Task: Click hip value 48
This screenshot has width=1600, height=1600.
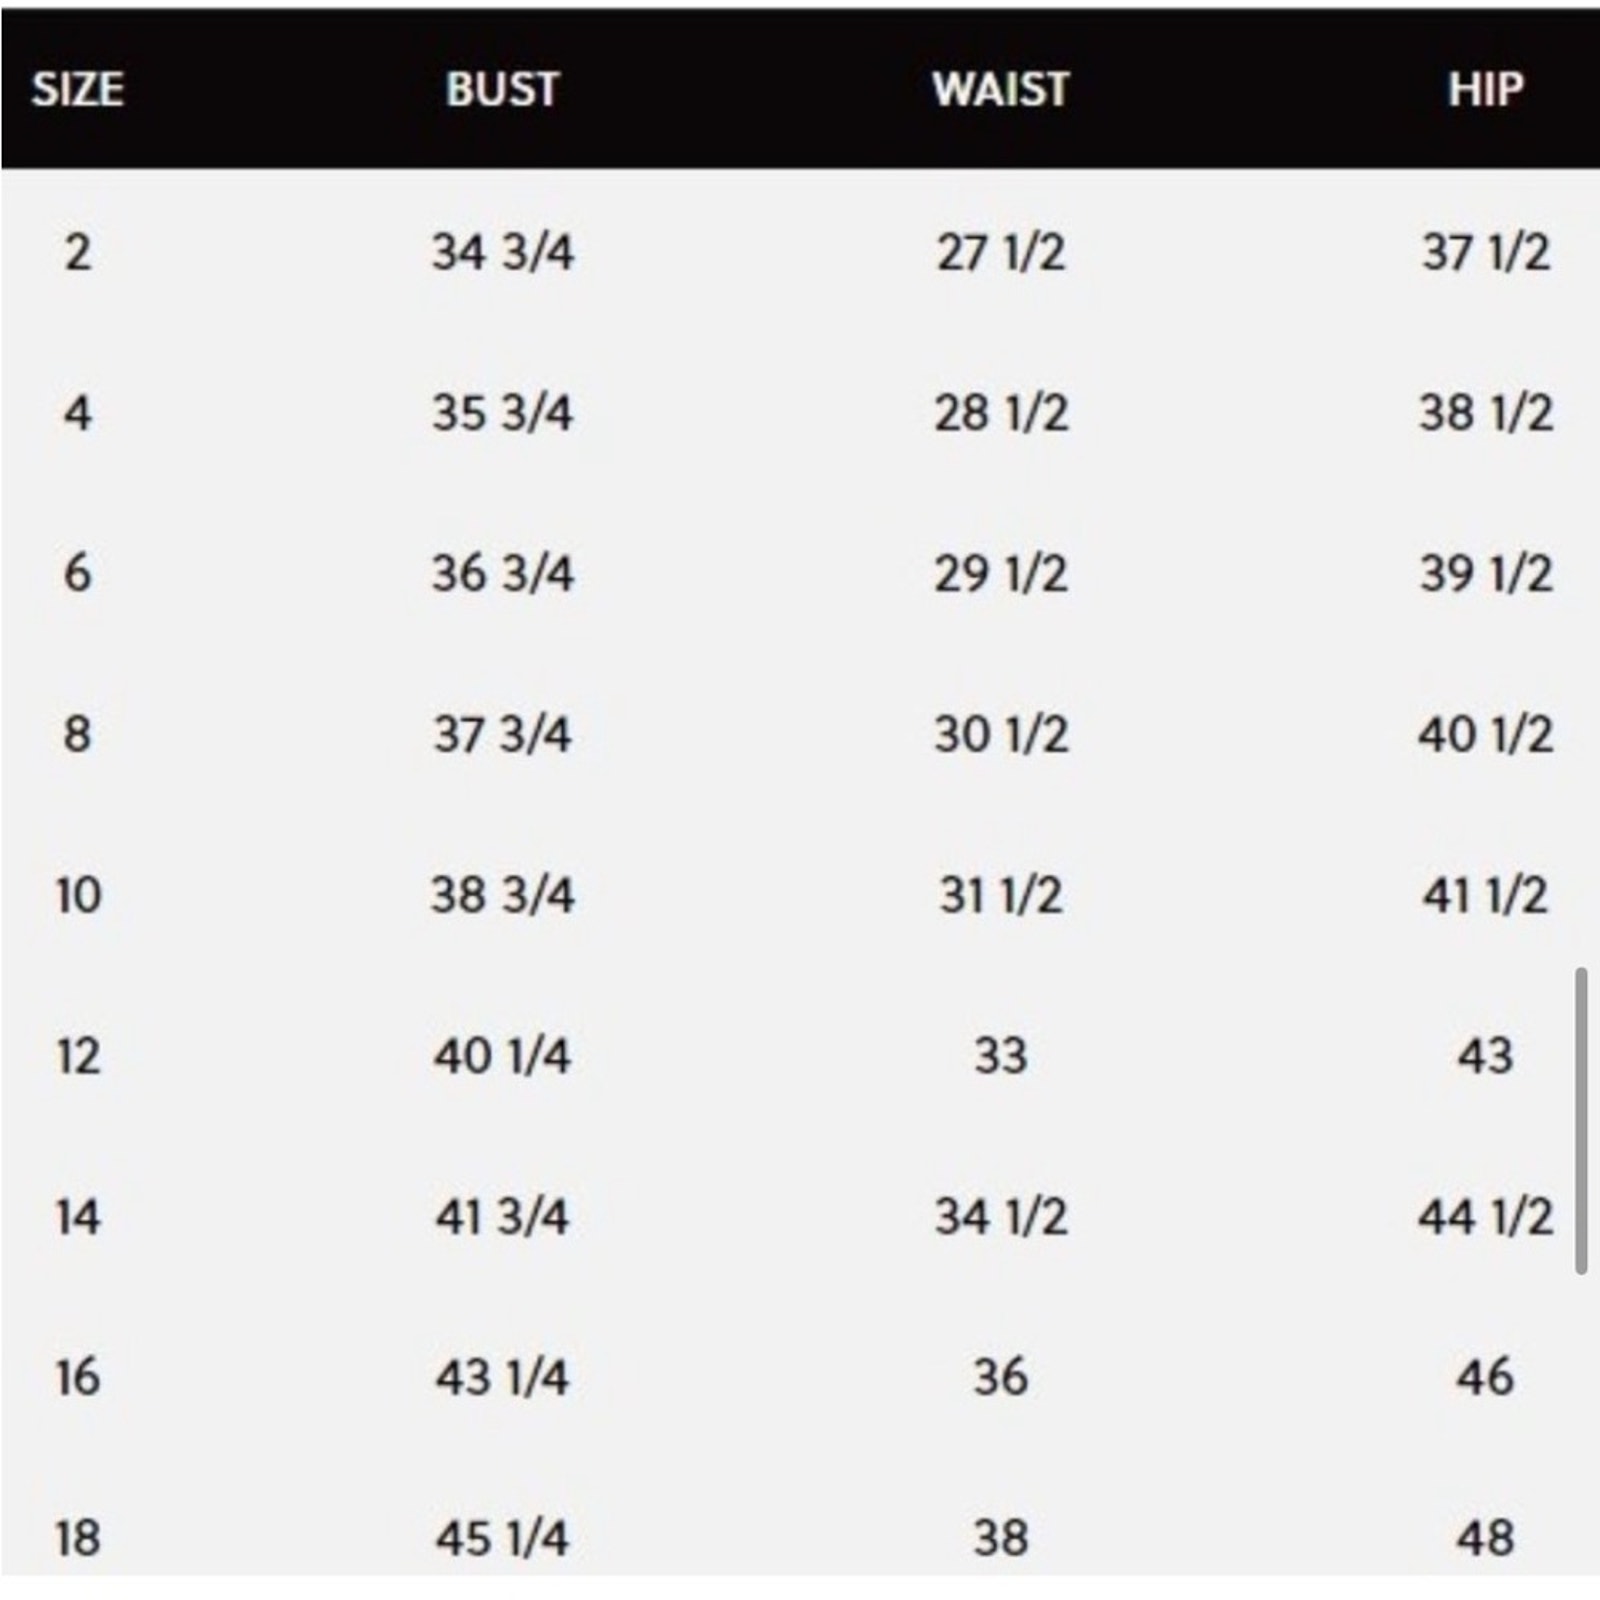Action: click(x=1486, y=1538)
